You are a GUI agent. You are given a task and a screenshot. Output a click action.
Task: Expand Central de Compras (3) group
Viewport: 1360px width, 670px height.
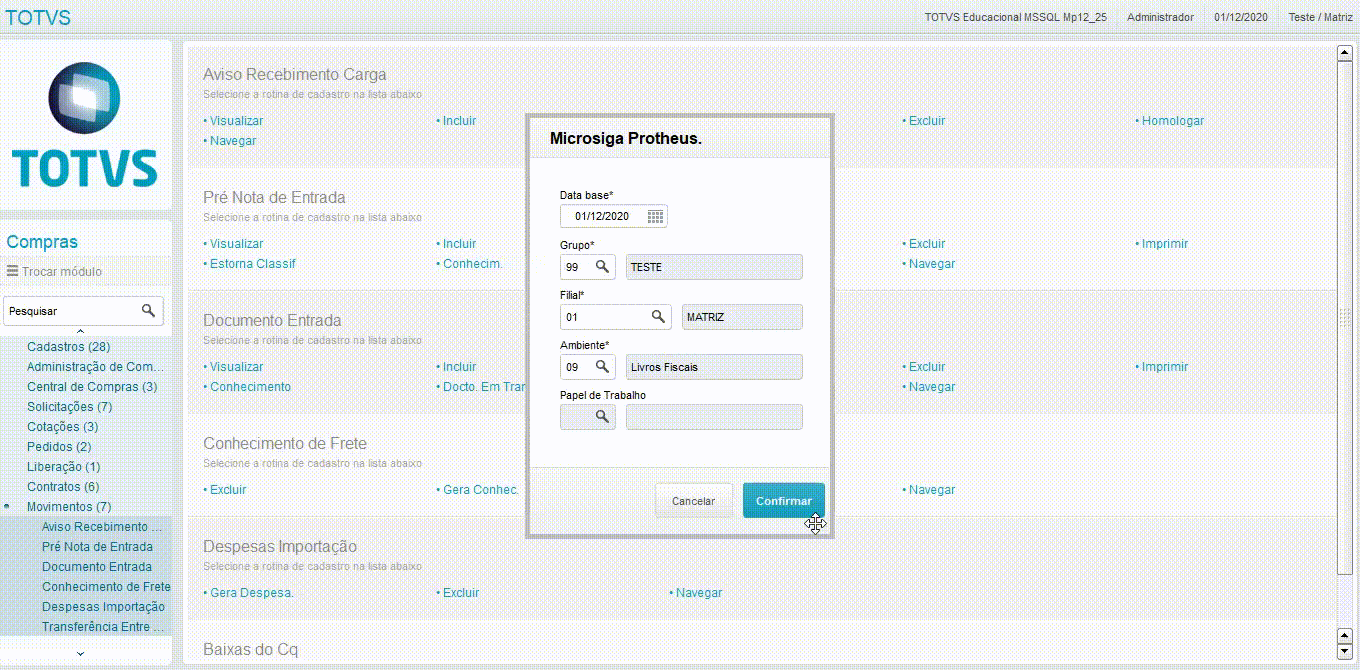click(x=92, y=387)
